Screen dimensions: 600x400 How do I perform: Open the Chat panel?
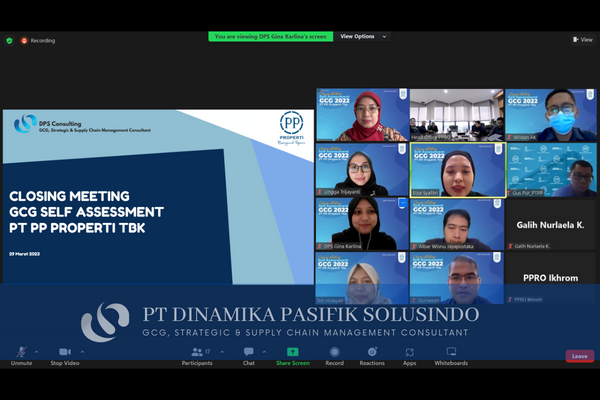click(x=248, y=353)
